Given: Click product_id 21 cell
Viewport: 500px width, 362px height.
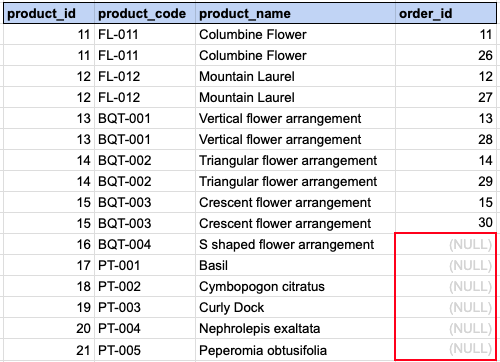Looking at the screenshot, I should (49, 350).
